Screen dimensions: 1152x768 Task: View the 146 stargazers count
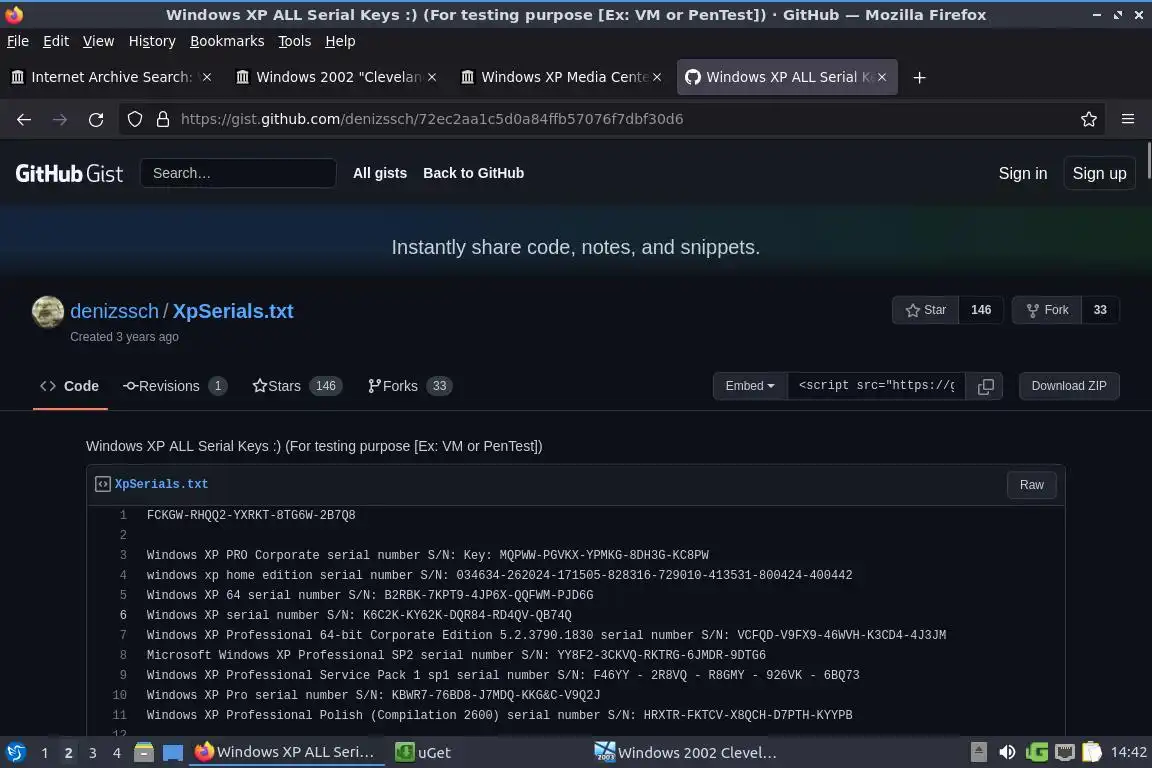tap(981, 310)
